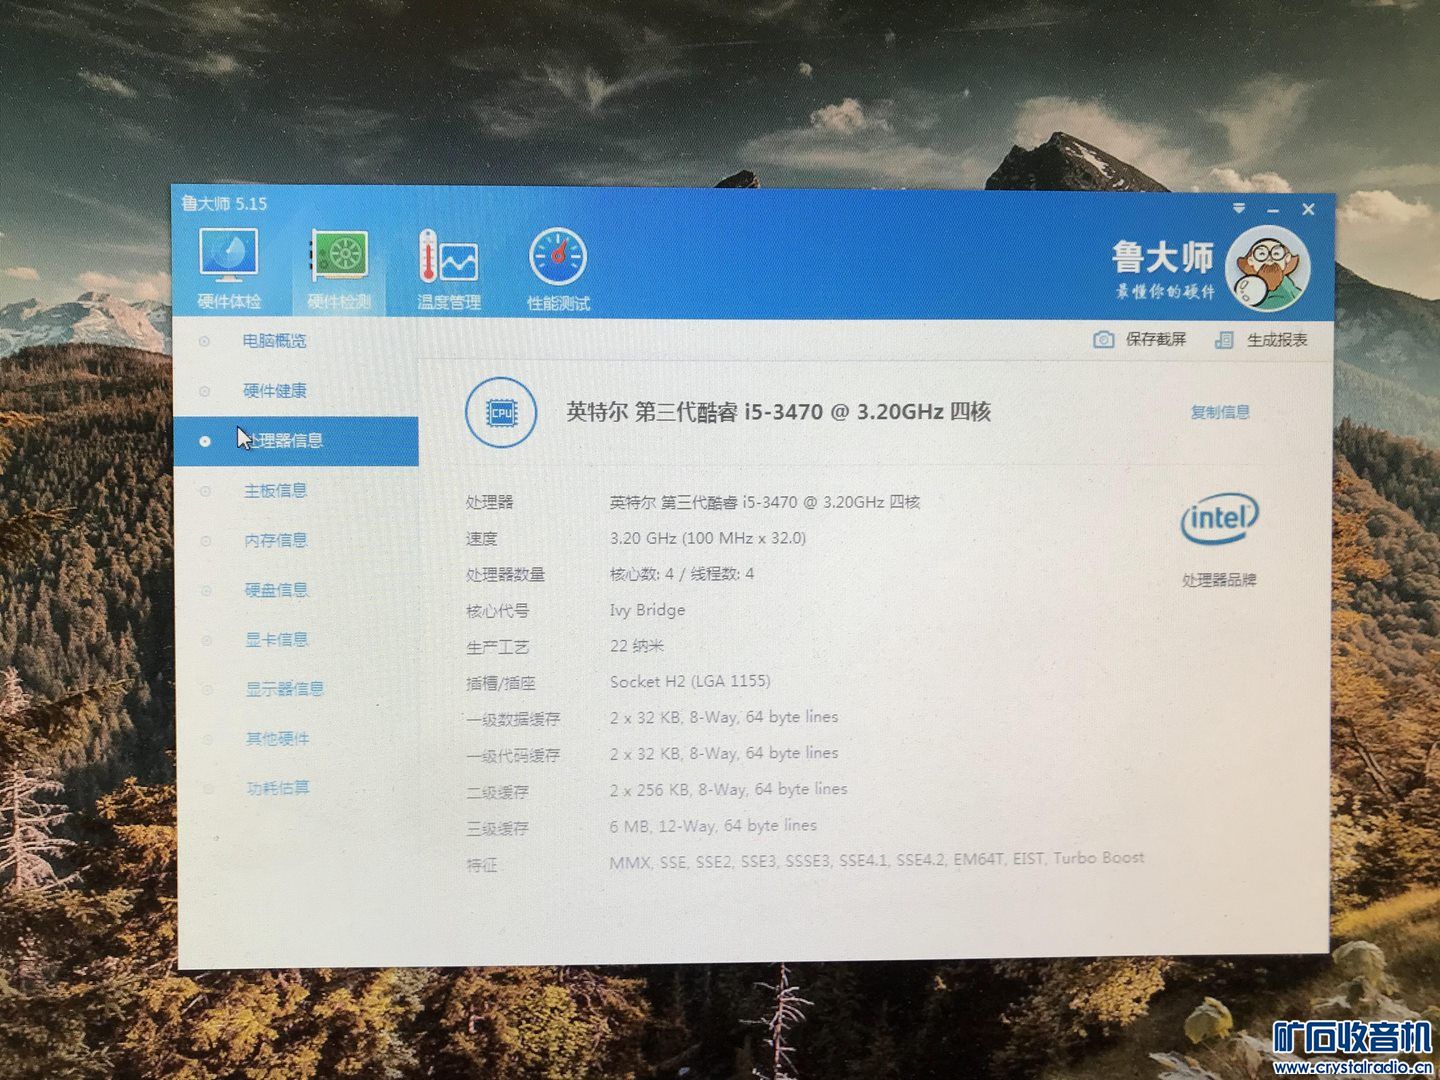
Task: Click the 2 x 256 KB cache value
Action: click(729, 789)
